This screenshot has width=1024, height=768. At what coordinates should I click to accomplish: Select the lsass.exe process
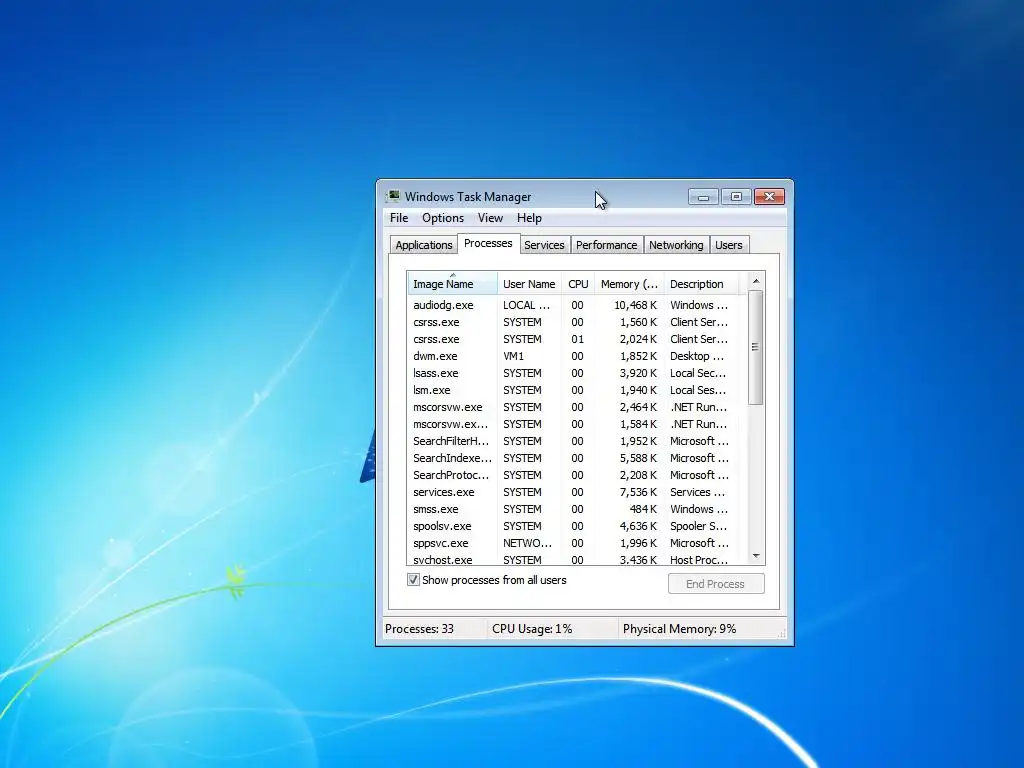tap(577, 373)
